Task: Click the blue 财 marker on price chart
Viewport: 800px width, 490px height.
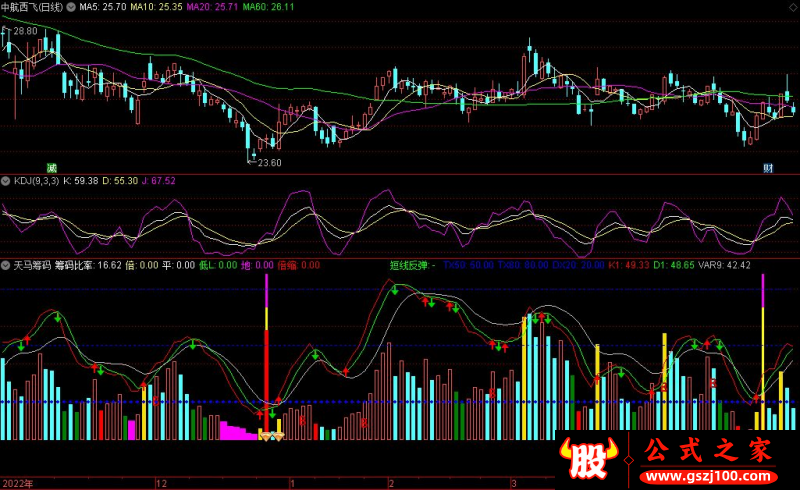Action: 768,166
